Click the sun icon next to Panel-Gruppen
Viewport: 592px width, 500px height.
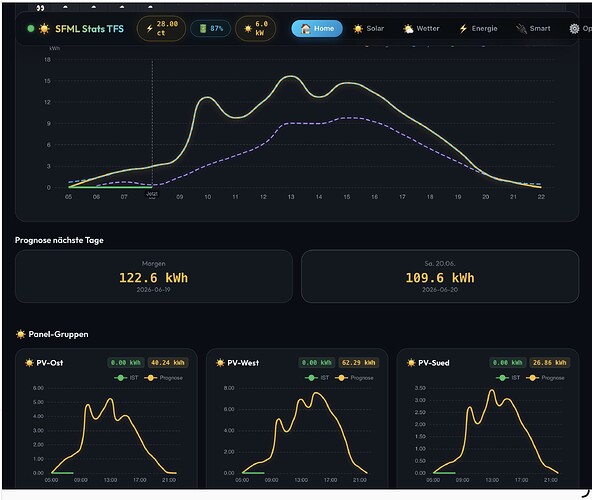pos(21,334)
